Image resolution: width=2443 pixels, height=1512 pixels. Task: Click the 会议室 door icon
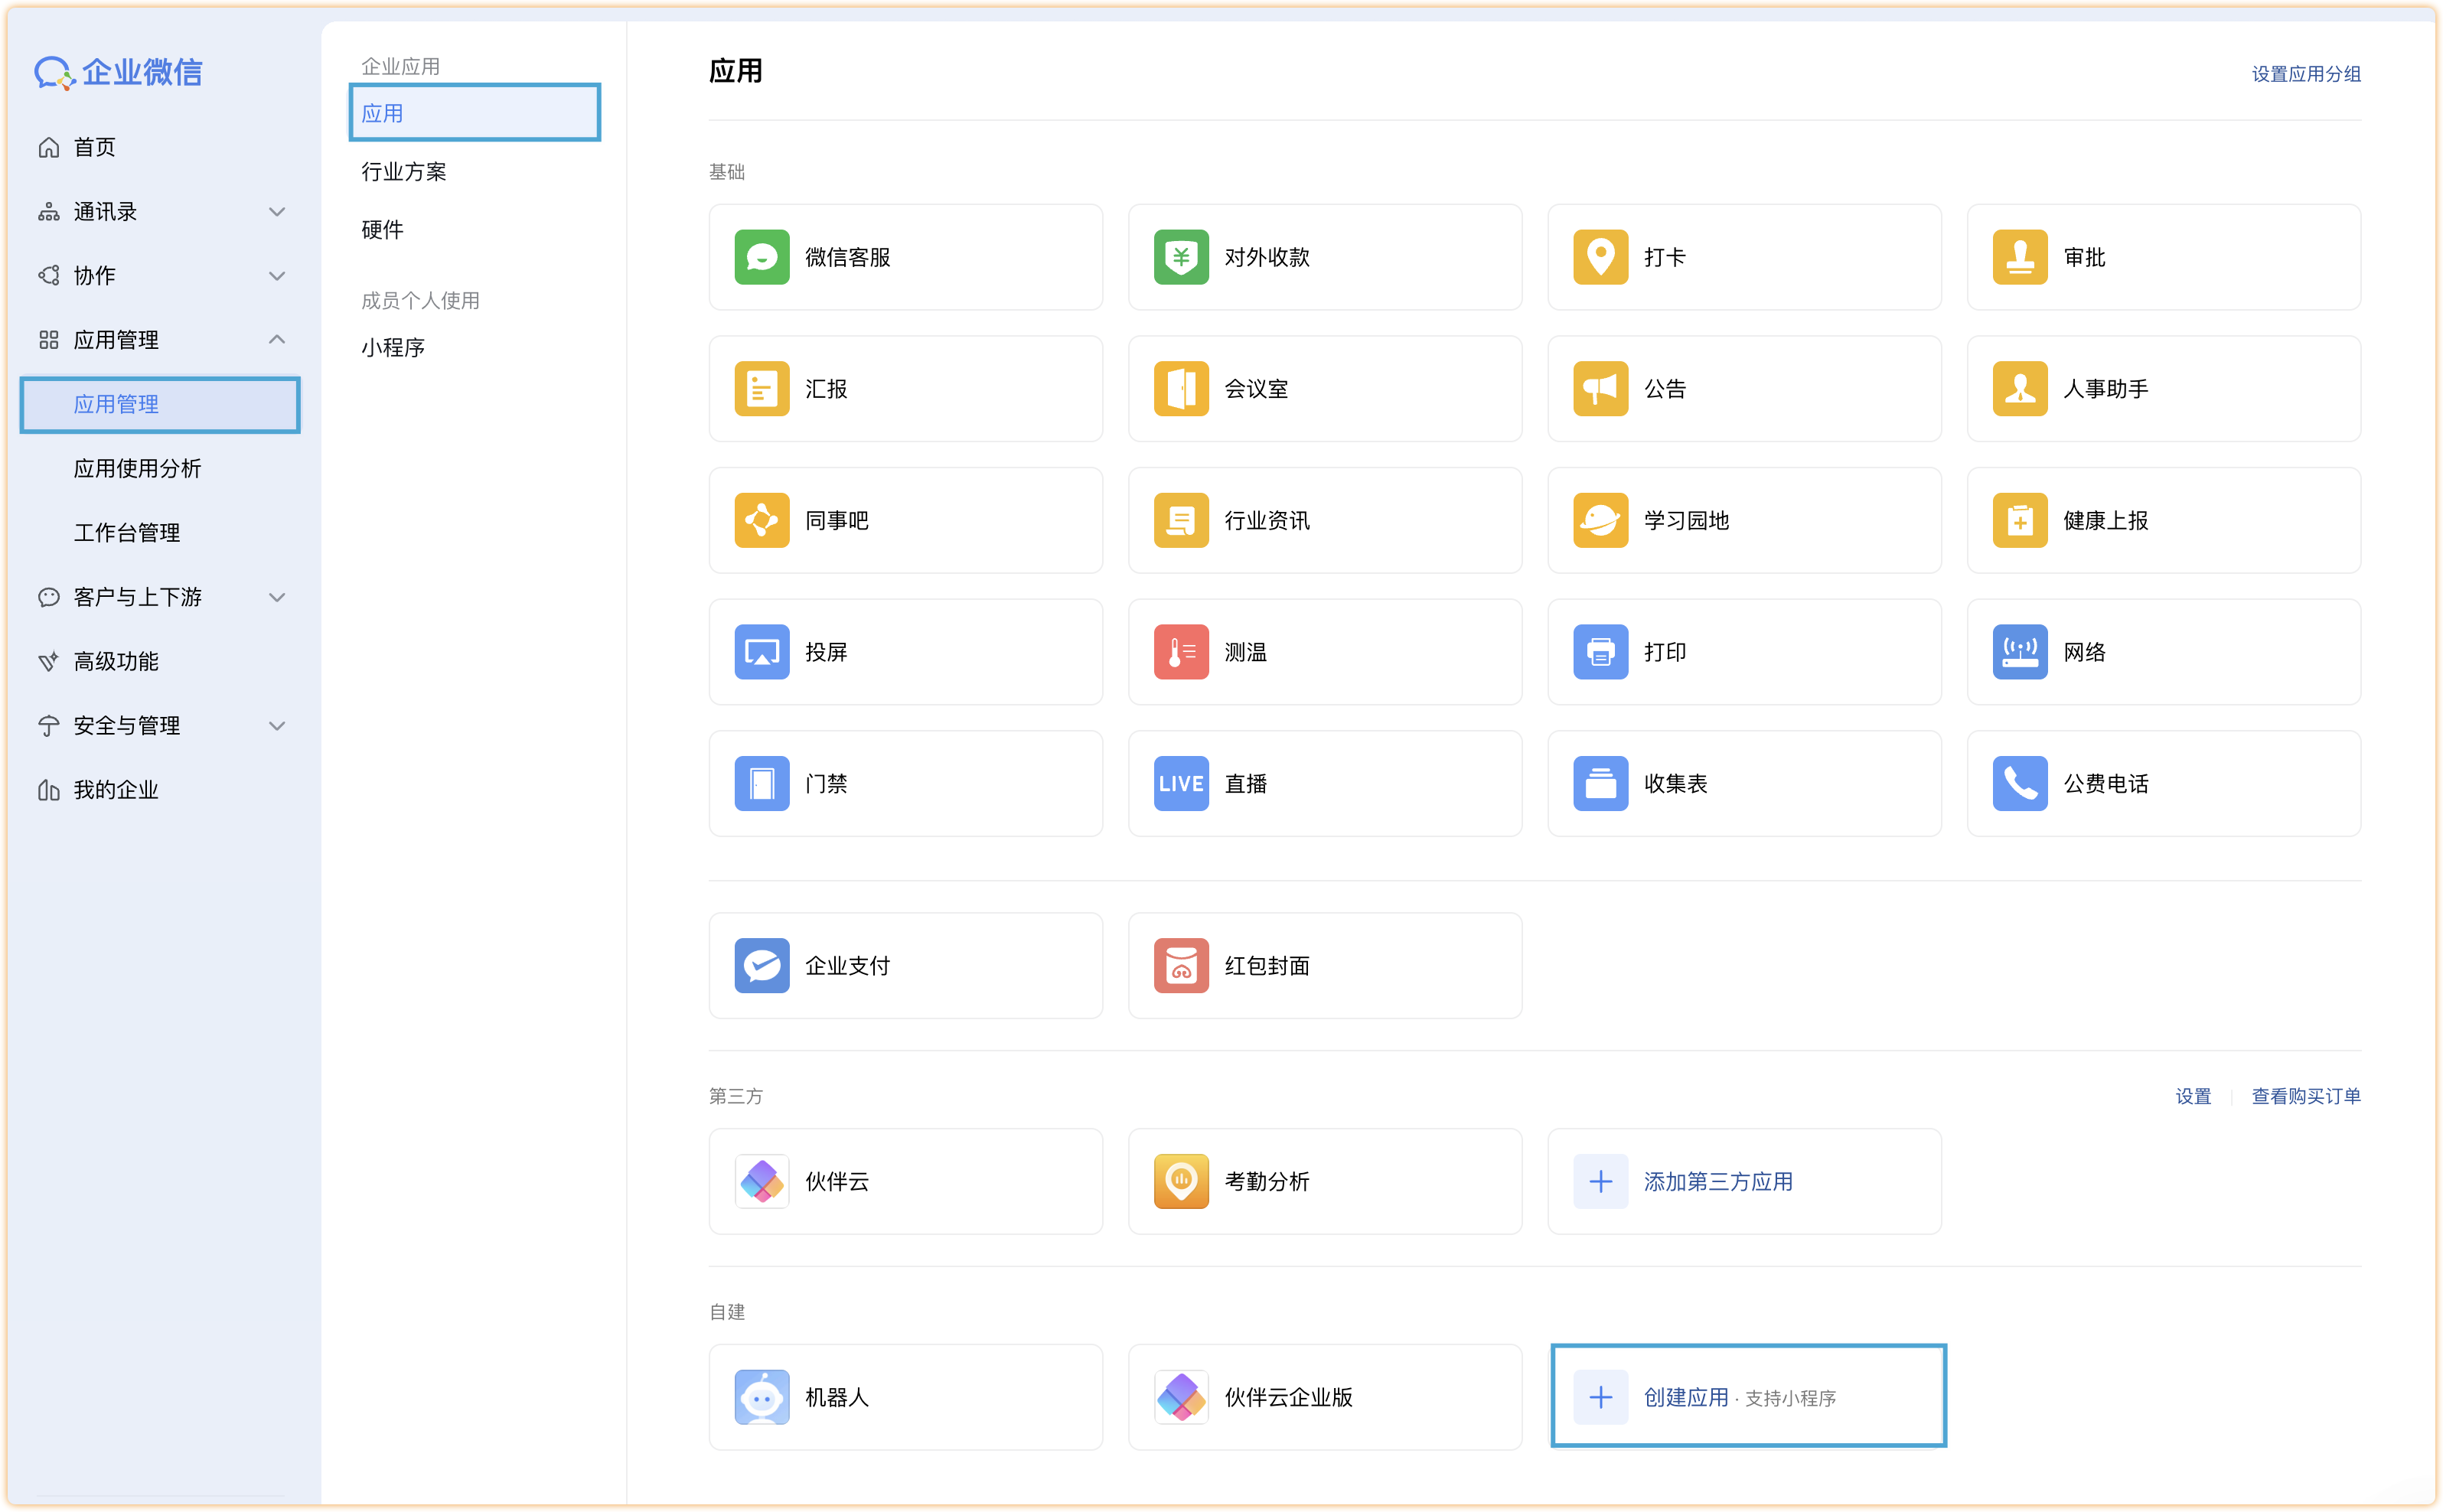[1181, 388]
